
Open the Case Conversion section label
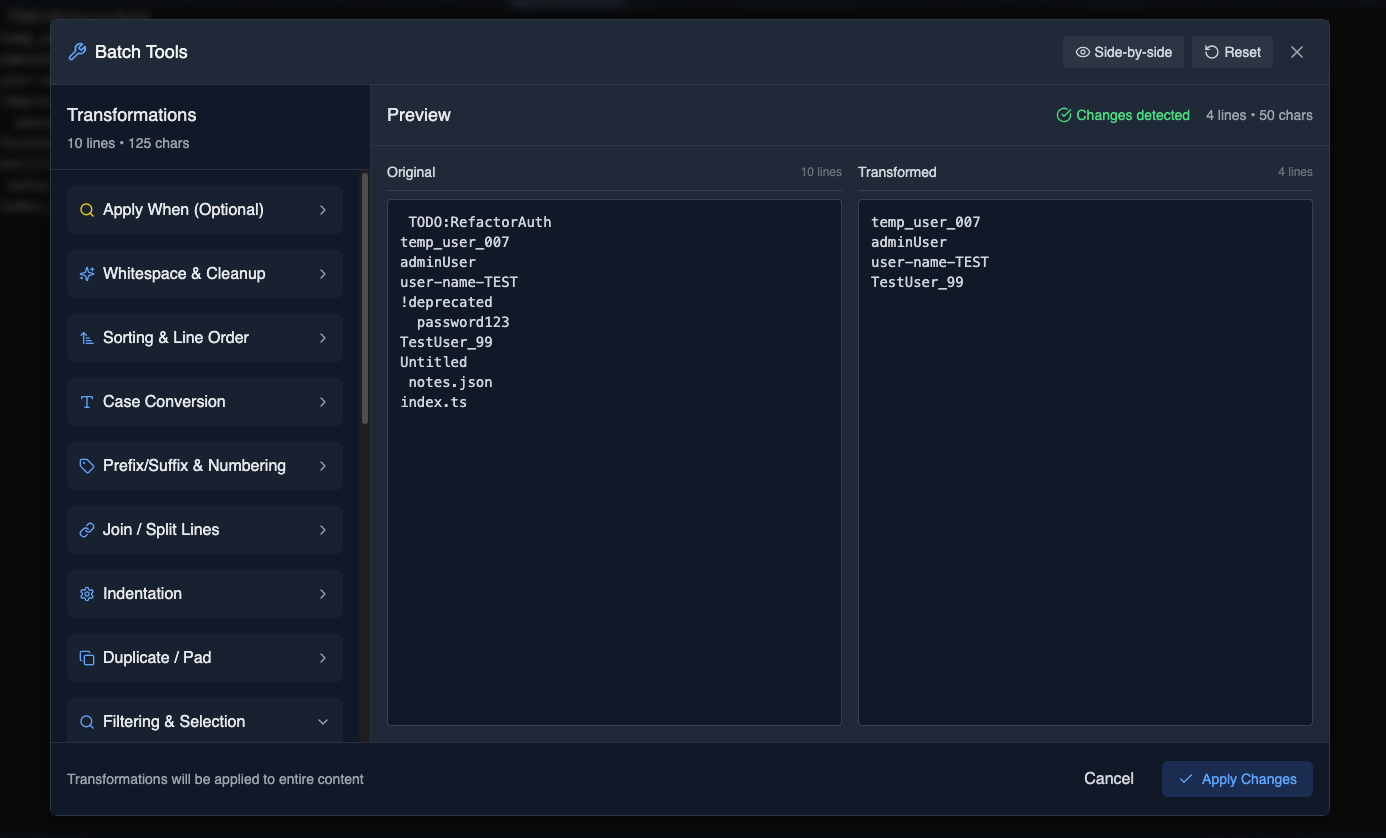click(164, 402)
